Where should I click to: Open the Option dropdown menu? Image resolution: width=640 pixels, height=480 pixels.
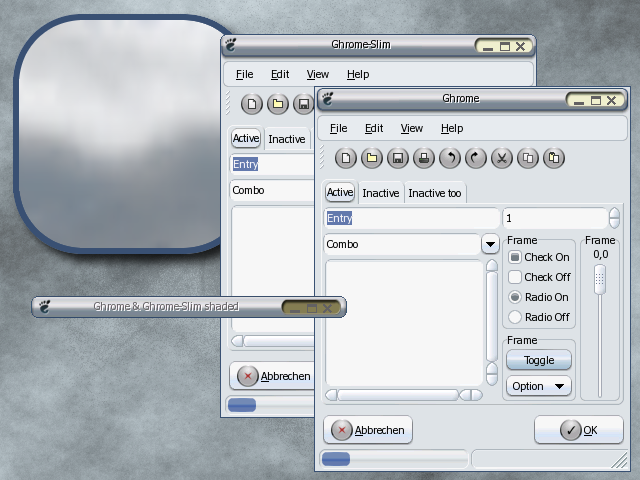(539, 386)
